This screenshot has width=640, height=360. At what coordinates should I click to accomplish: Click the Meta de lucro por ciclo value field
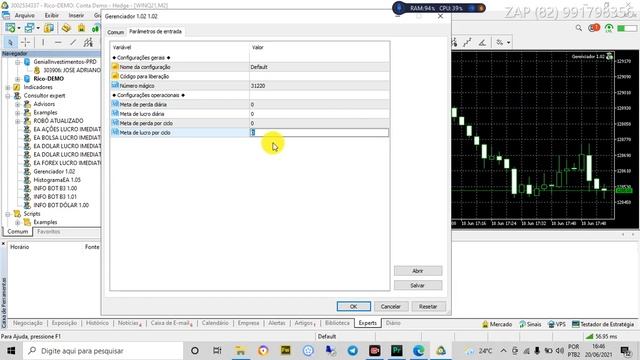(x=319, y=133)
